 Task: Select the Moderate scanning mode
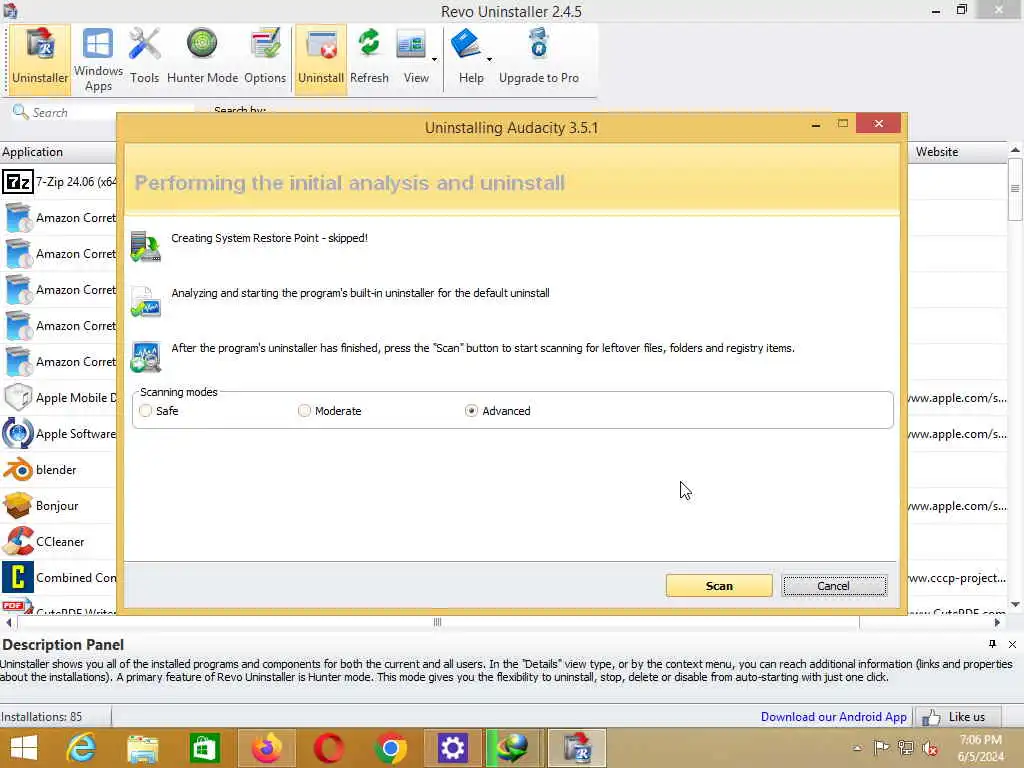[x=304, y=411]
